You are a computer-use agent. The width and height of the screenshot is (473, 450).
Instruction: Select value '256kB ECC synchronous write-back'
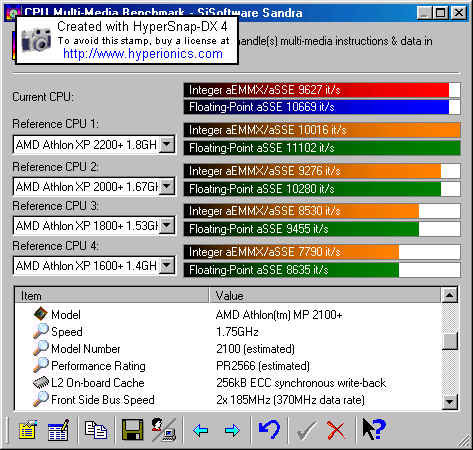coord(301,383)
